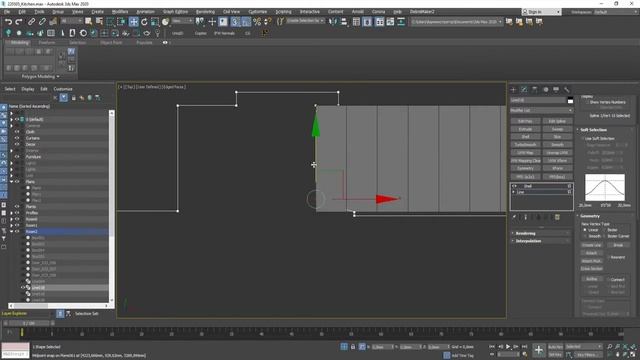Viewport: 640px width, 360px height.
Task: Toggle the Percent Snap icon
Action: click(257, 22)
